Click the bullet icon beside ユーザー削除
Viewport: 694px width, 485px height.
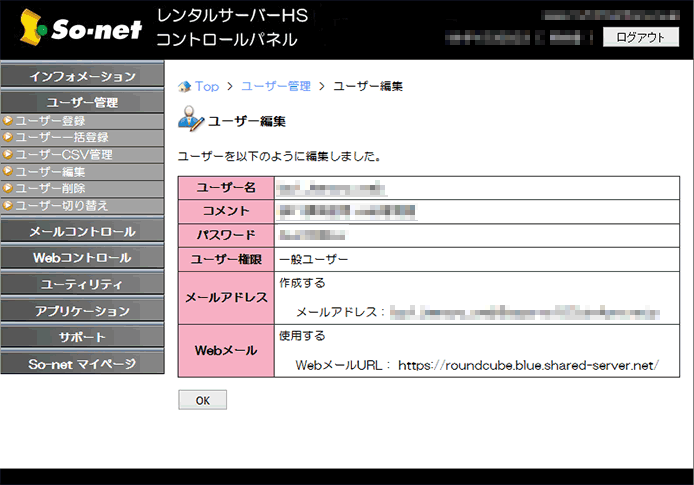8,188
